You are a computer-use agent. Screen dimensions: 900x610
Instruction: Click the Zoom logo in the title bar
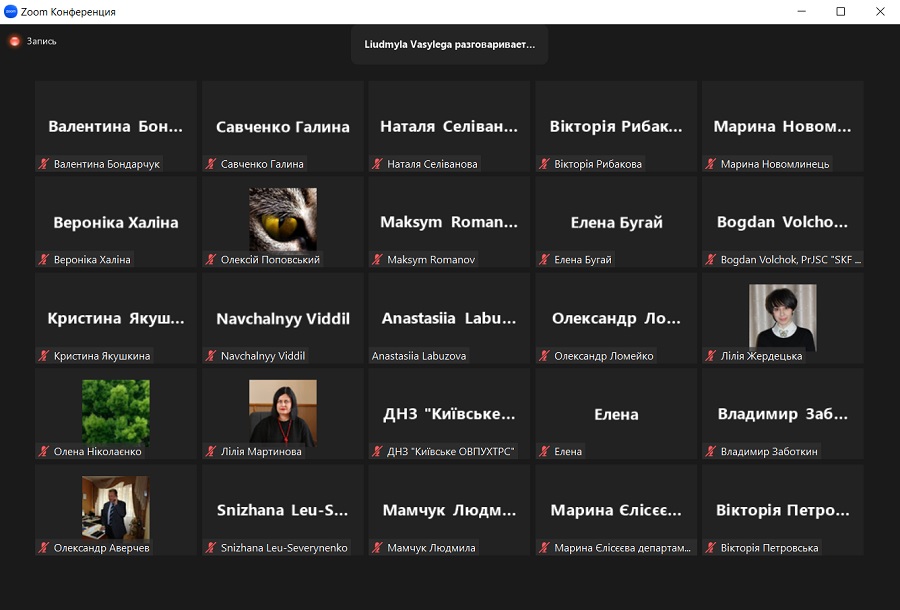[10, 11]
